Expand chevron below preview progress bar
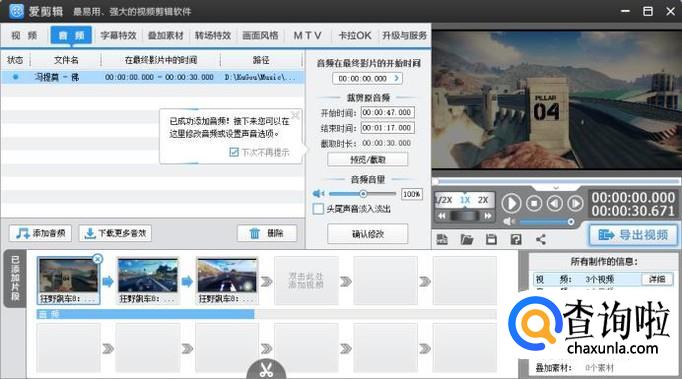This screenshot has height=379, width=682. 556,188
